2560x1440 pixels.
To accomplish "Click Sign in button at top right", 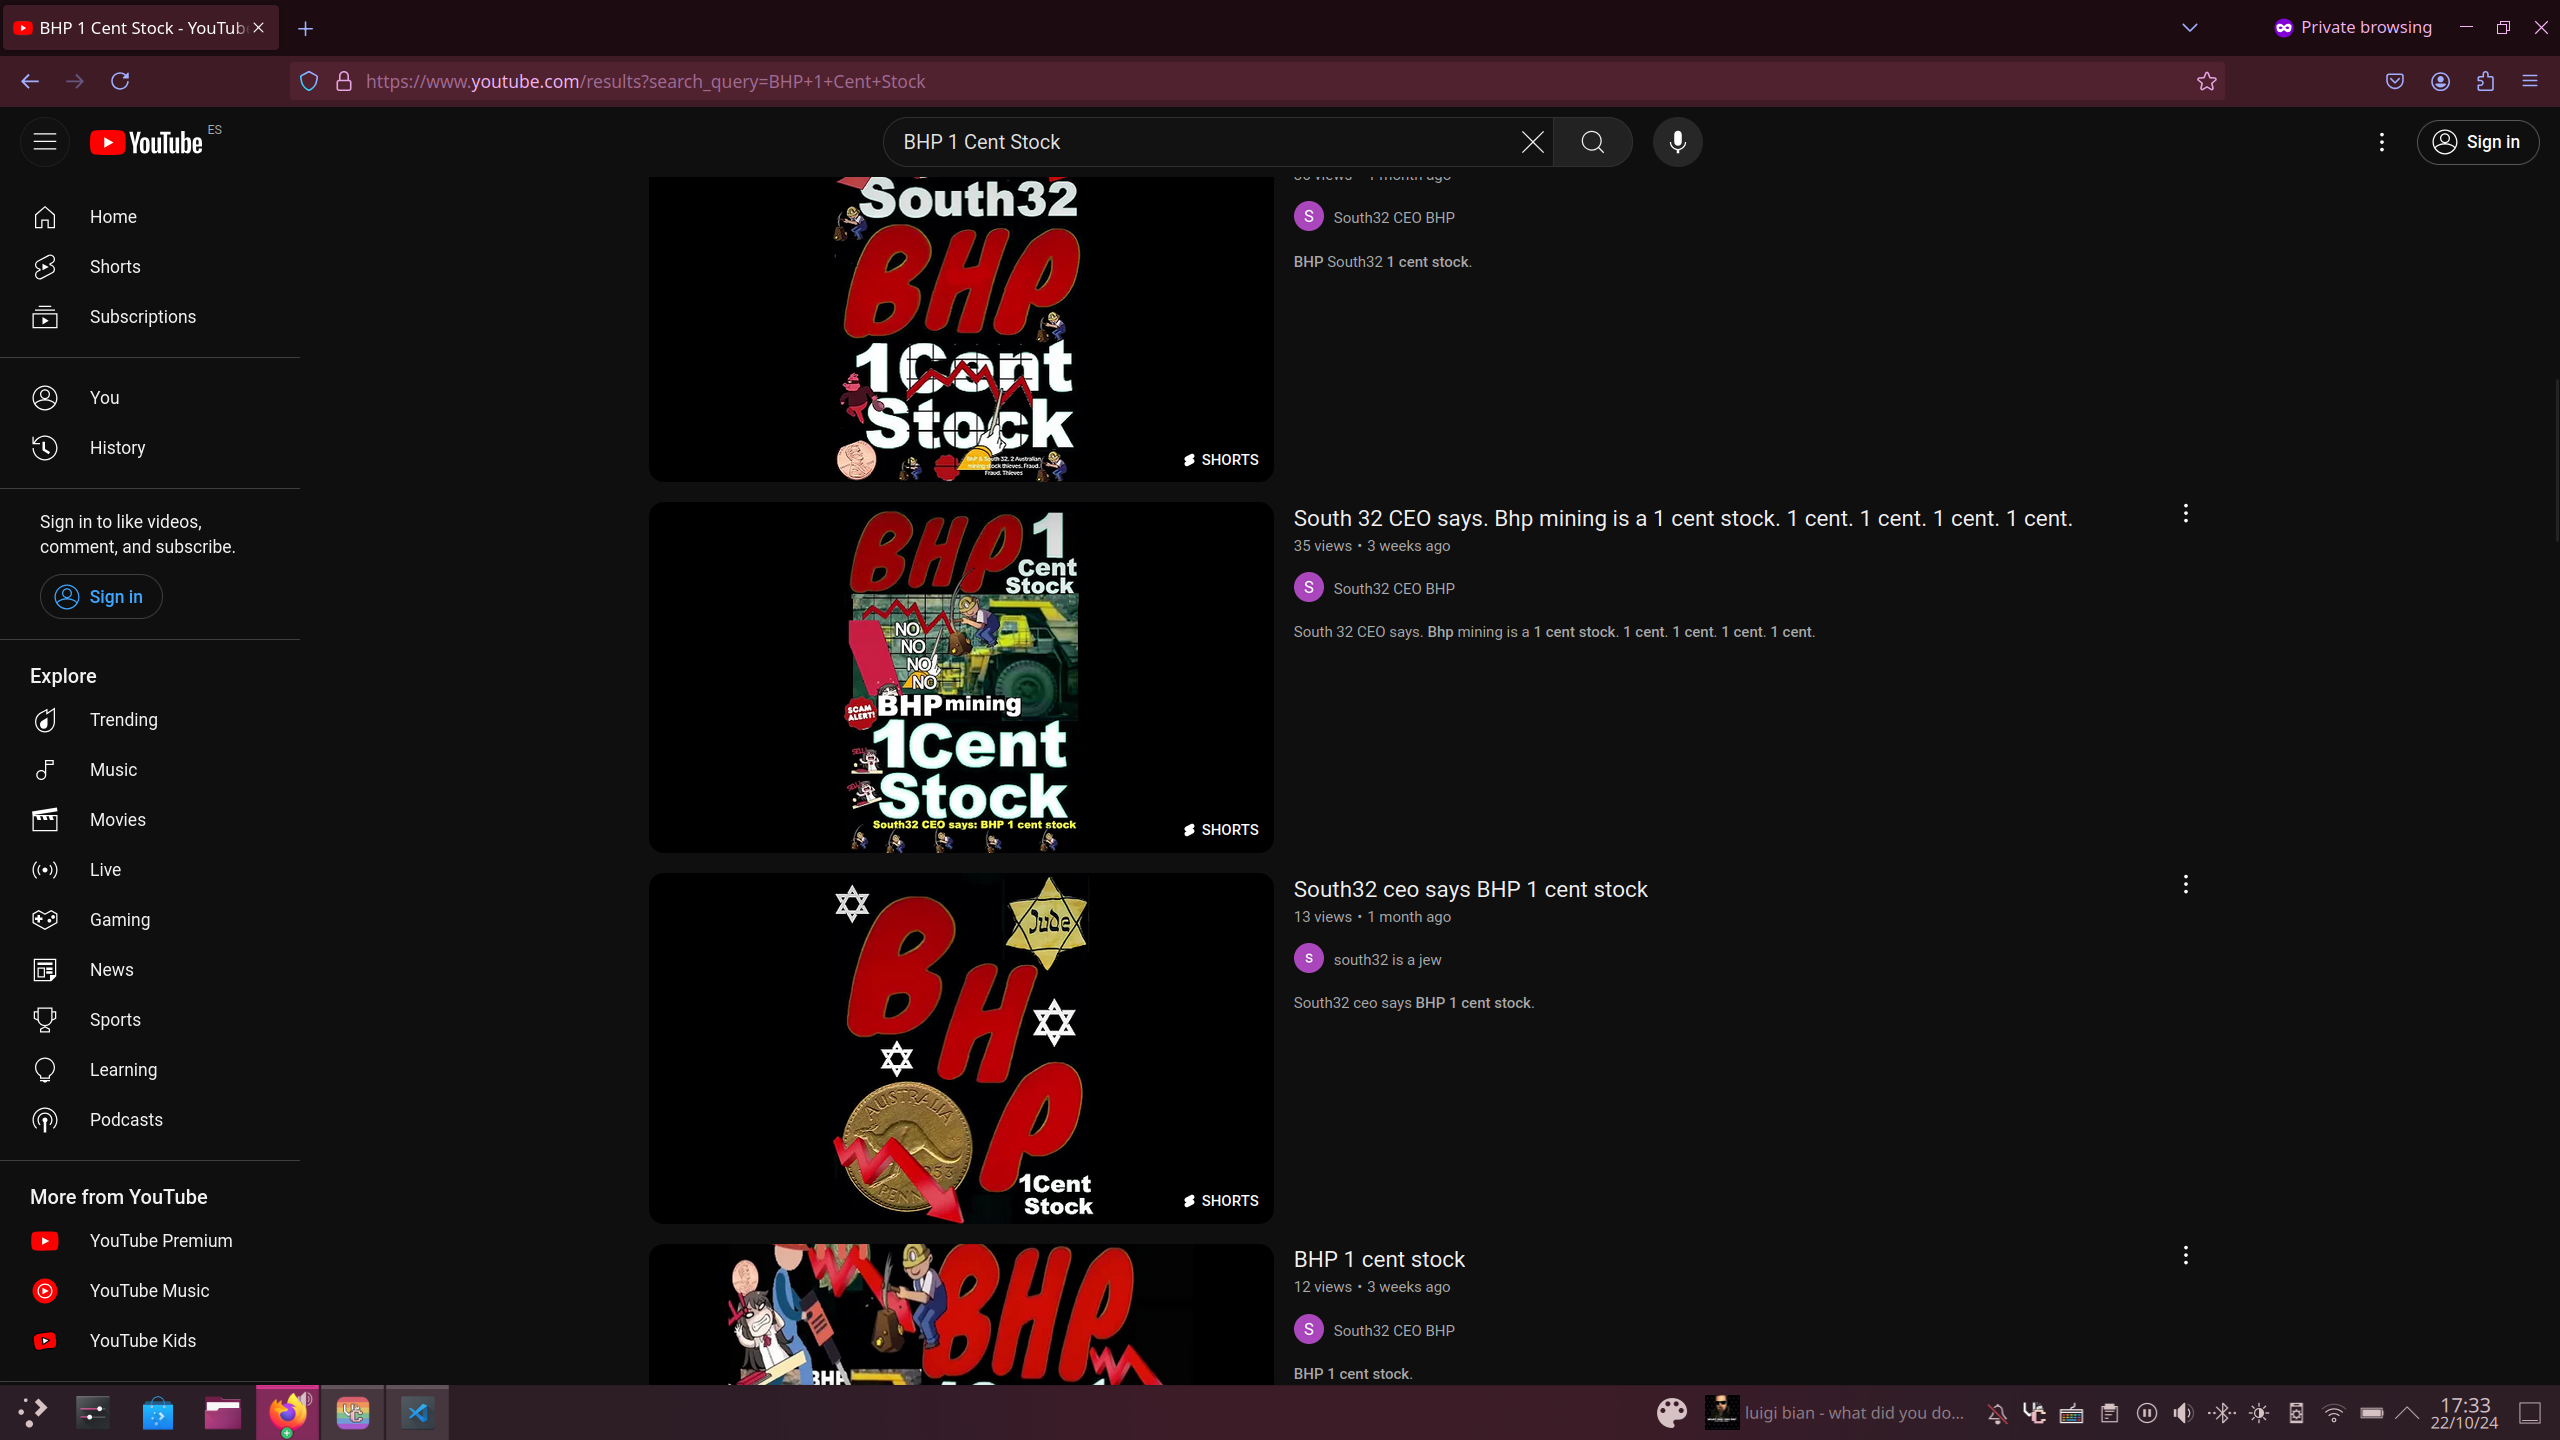I will tap(2478, 142).
